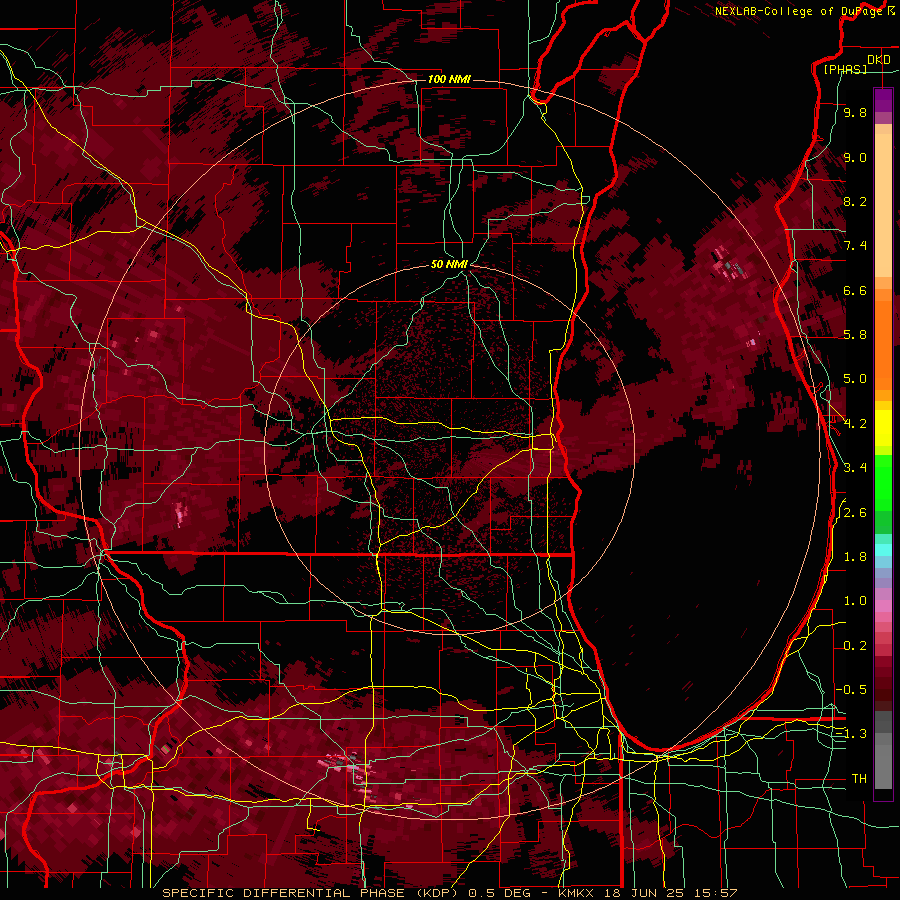Click the 7.4 value on color scale
Screen dimensions: 900x900
[x=855, y=246]
